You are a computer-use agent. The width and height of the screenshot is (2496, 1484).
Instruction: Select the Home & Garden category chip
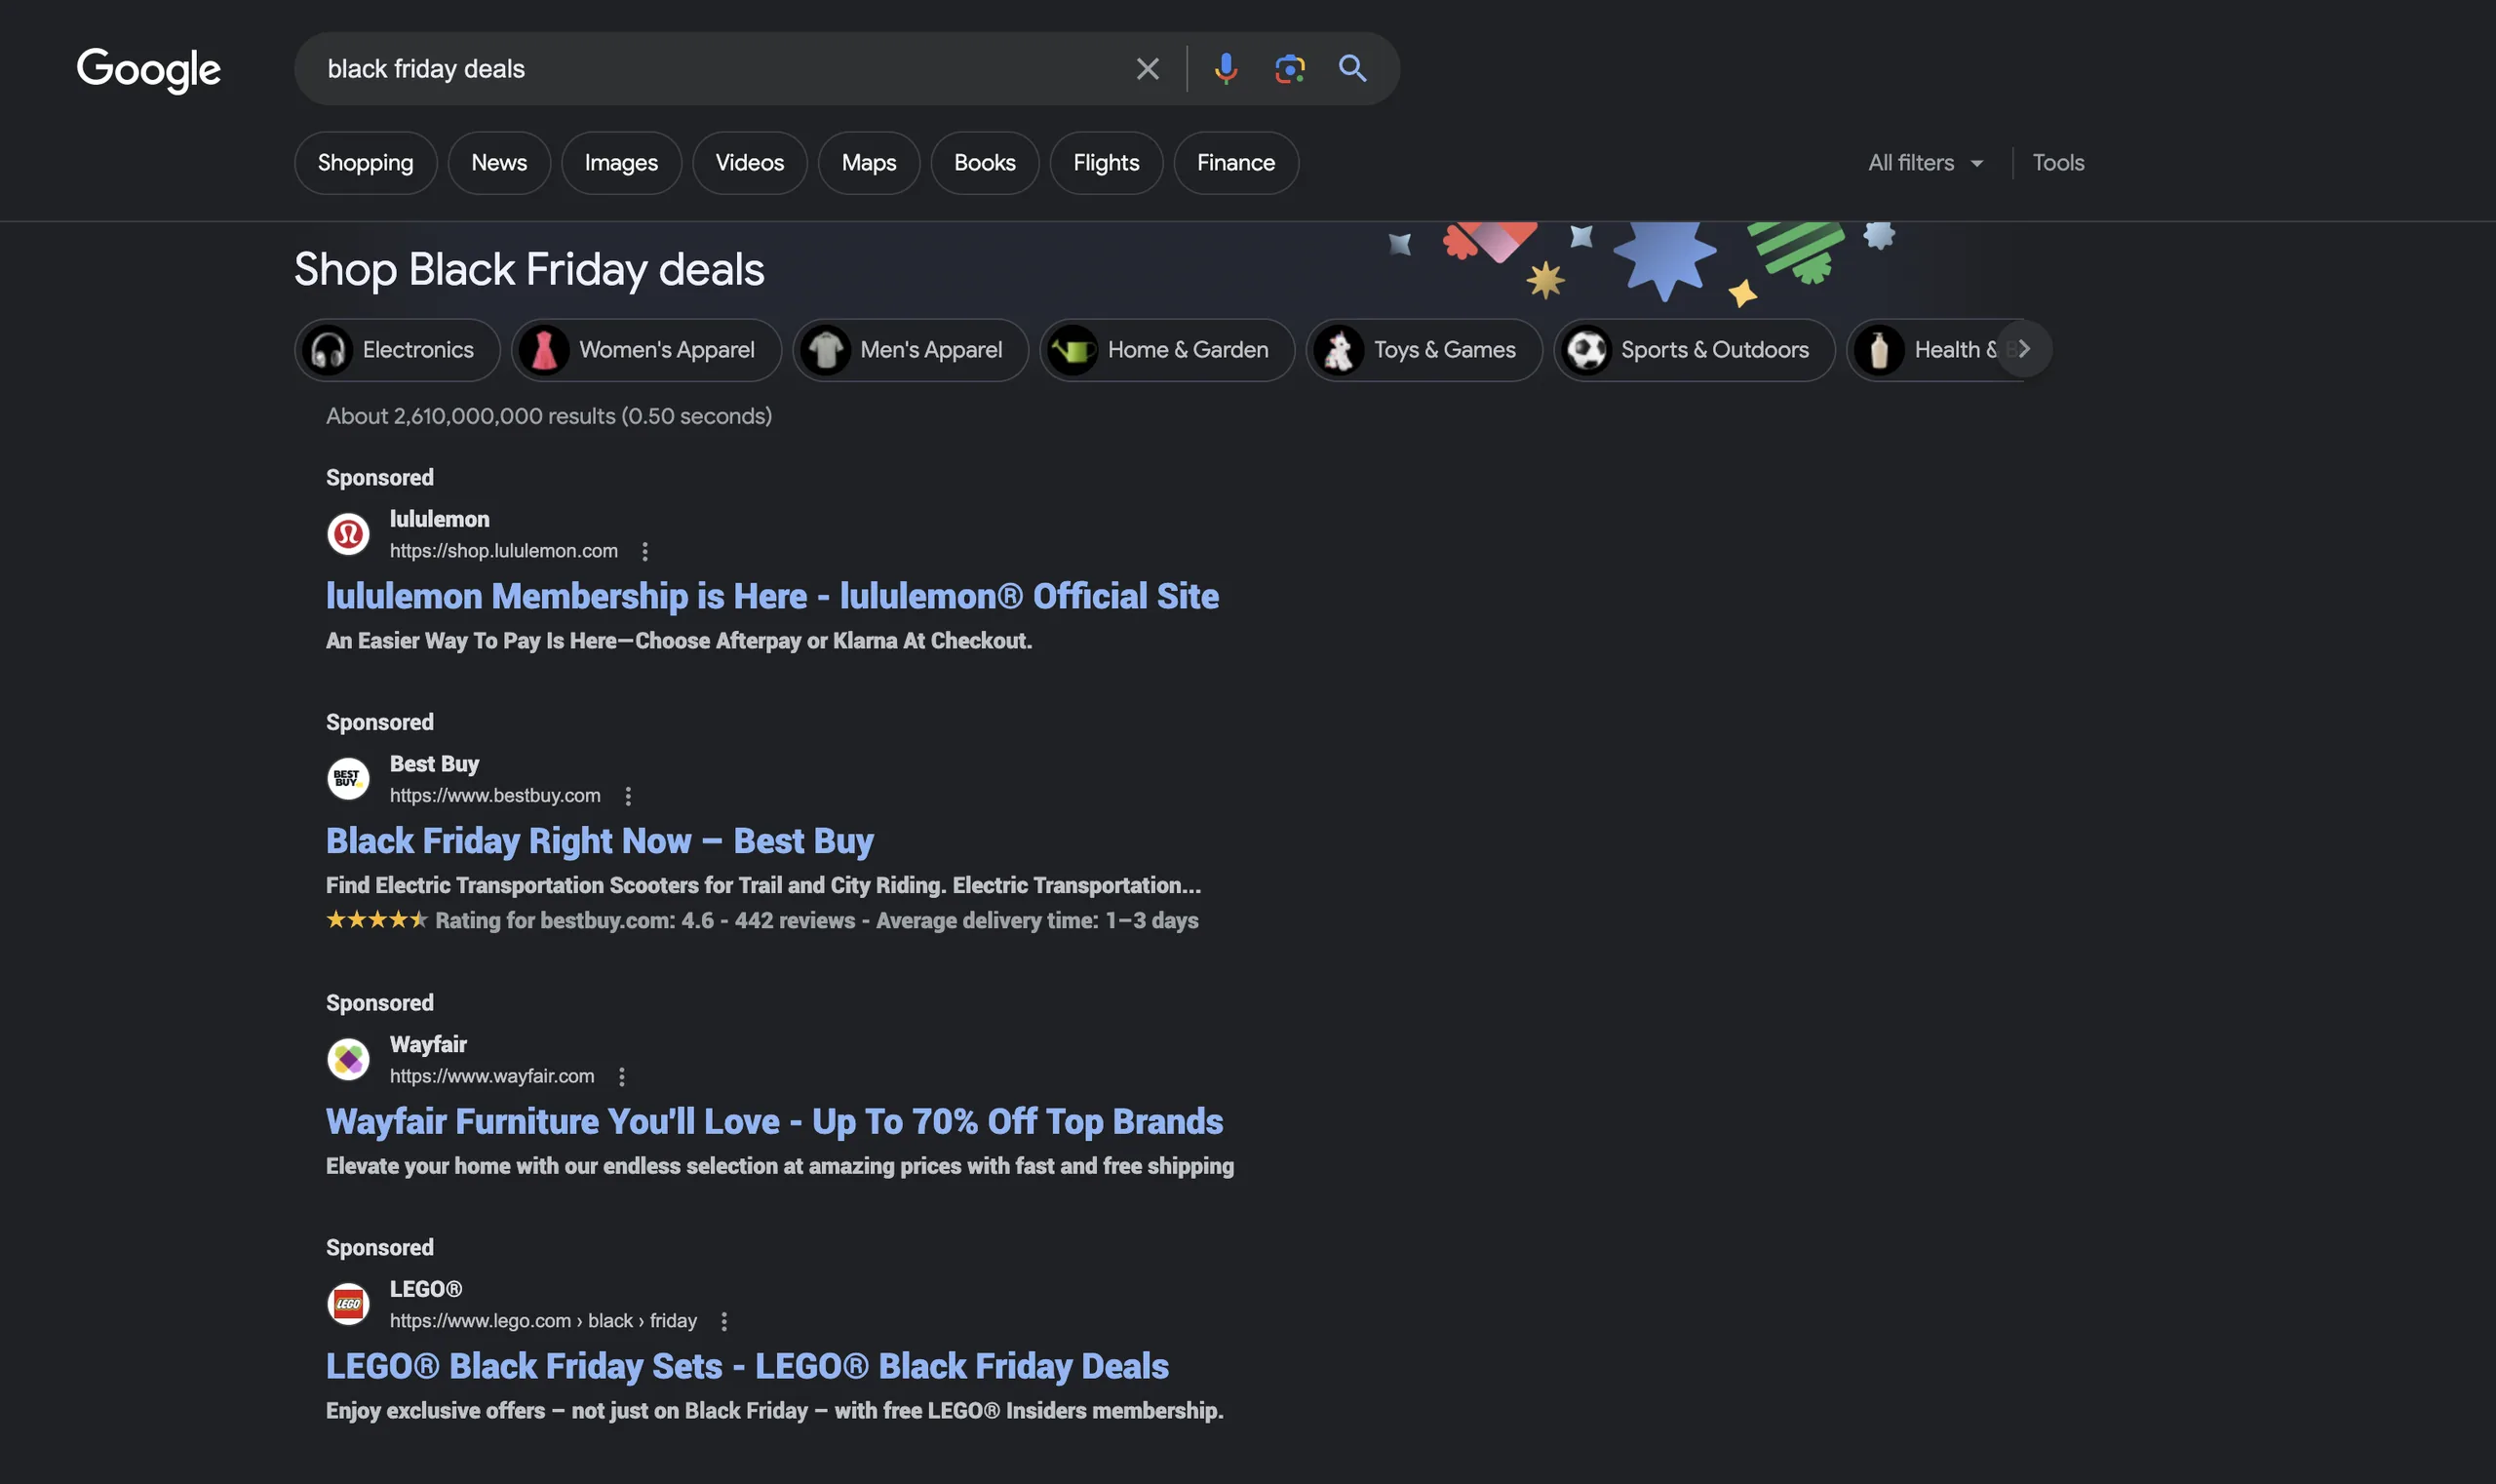1167,350
